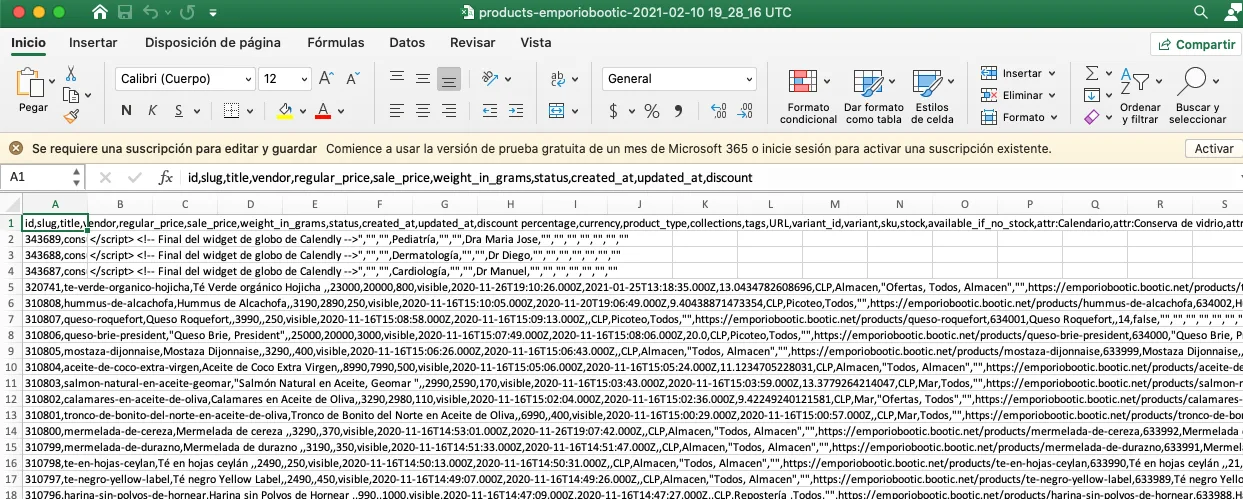Click the Clear eraser icon
Screen dimensions: 1243x499
point(1091,117)
